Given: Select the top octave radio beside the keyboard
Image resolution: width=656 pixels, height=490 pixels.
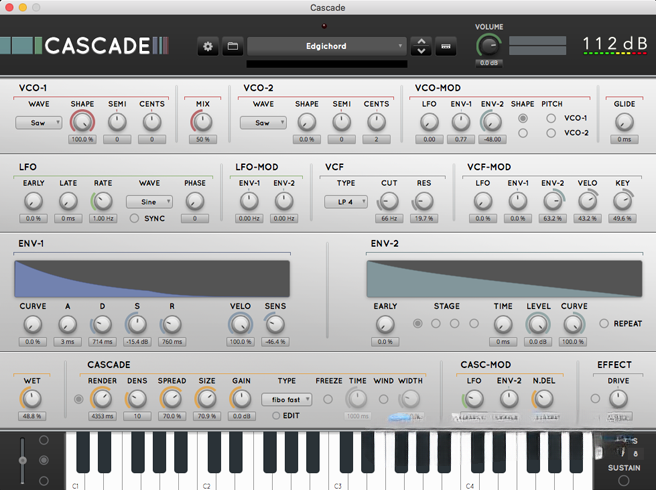Looking at the screenshot, I should (x=44, y=440).
